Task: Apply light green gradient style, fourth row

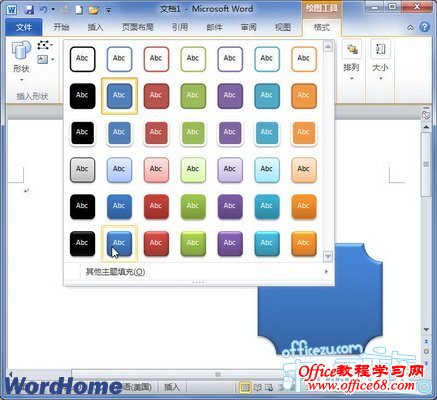Action: coord(193,170)
